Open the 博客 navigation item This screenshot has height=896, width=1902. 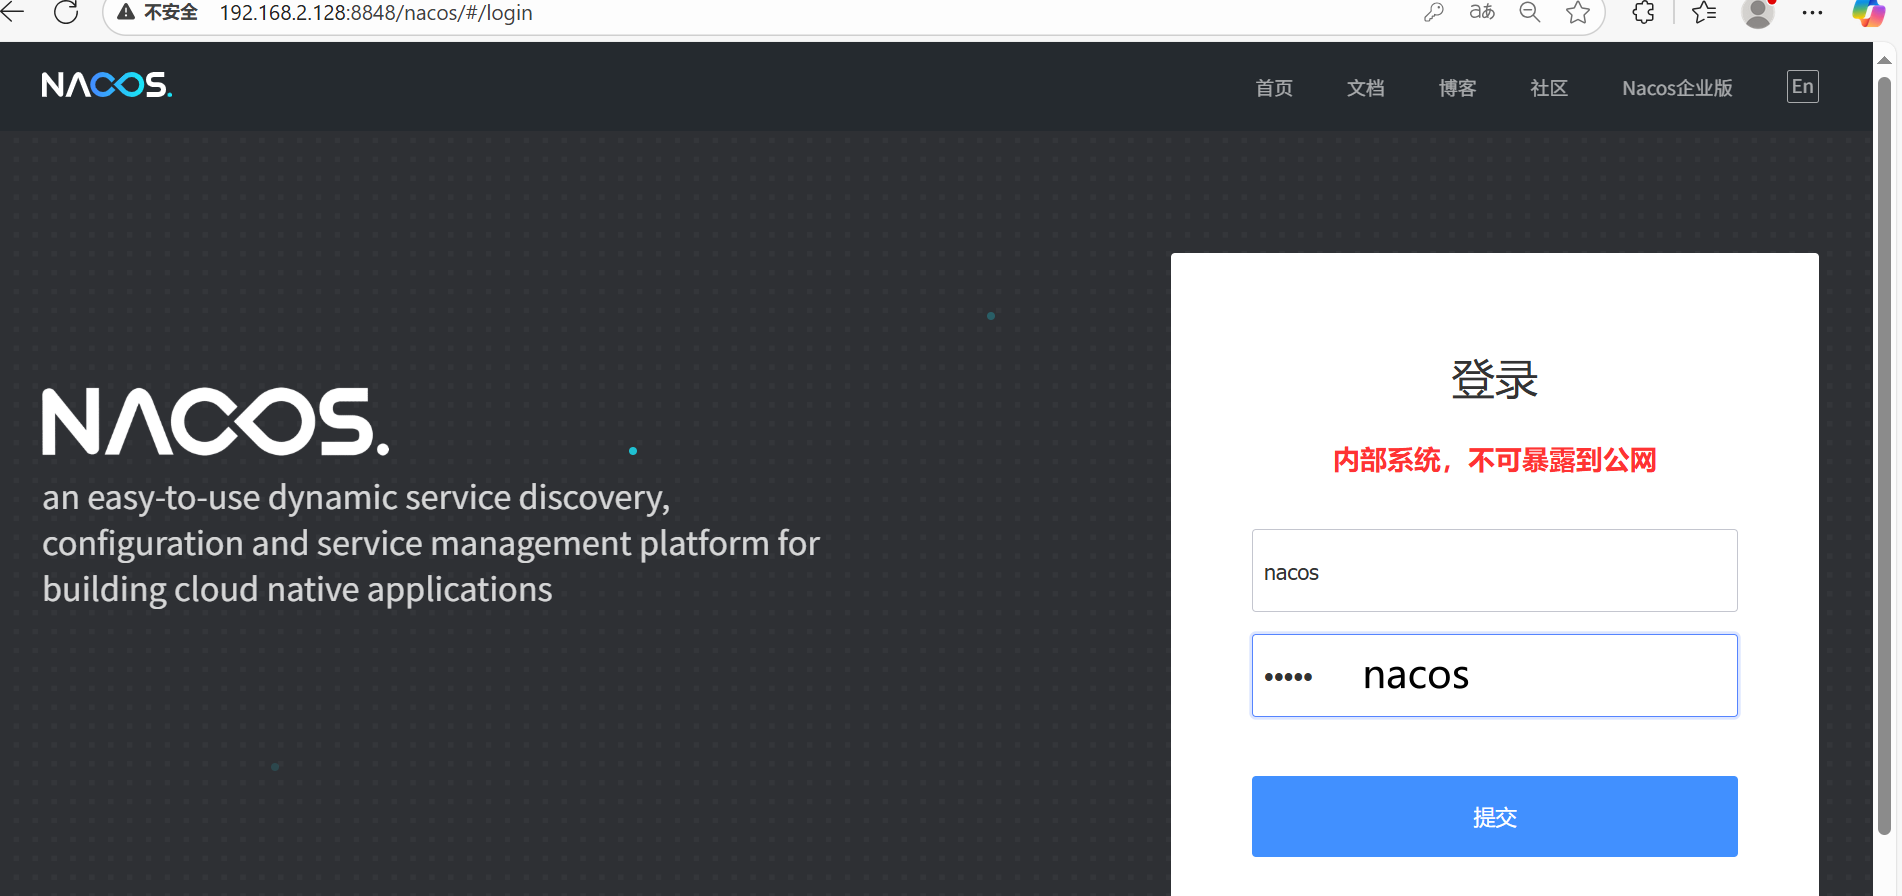tap(1458, 88)
